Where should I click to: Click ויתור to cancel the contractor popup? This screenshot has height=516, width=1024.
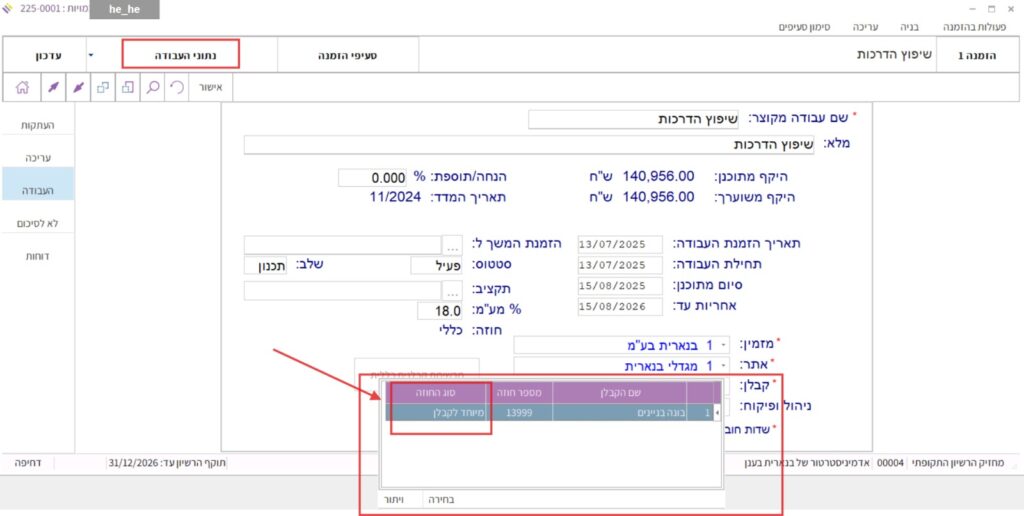tap(392, 498)
